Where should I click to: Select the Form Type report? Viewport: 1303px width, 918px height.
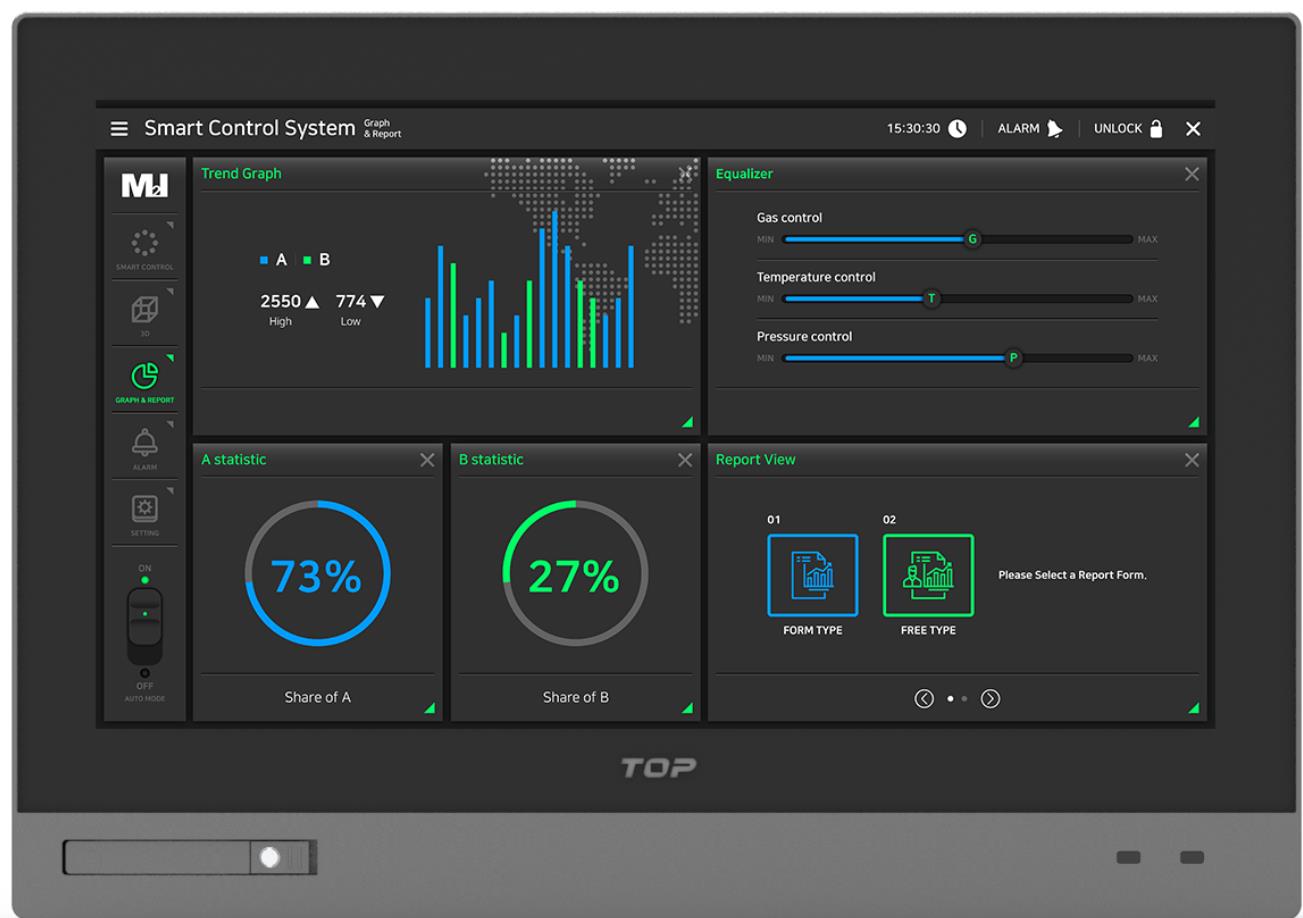pyautogui.click(x=812, y=576)
